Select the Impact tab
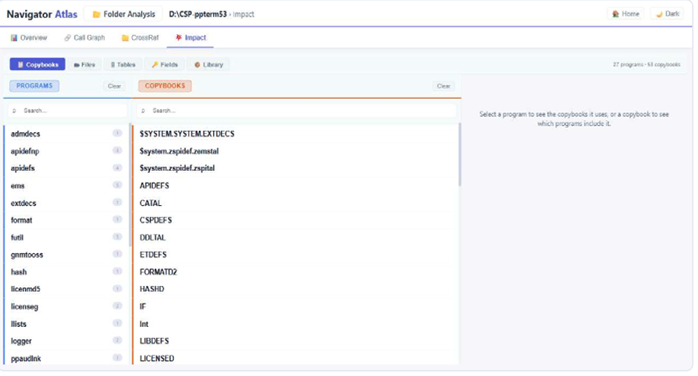 [x=191, y=38]
